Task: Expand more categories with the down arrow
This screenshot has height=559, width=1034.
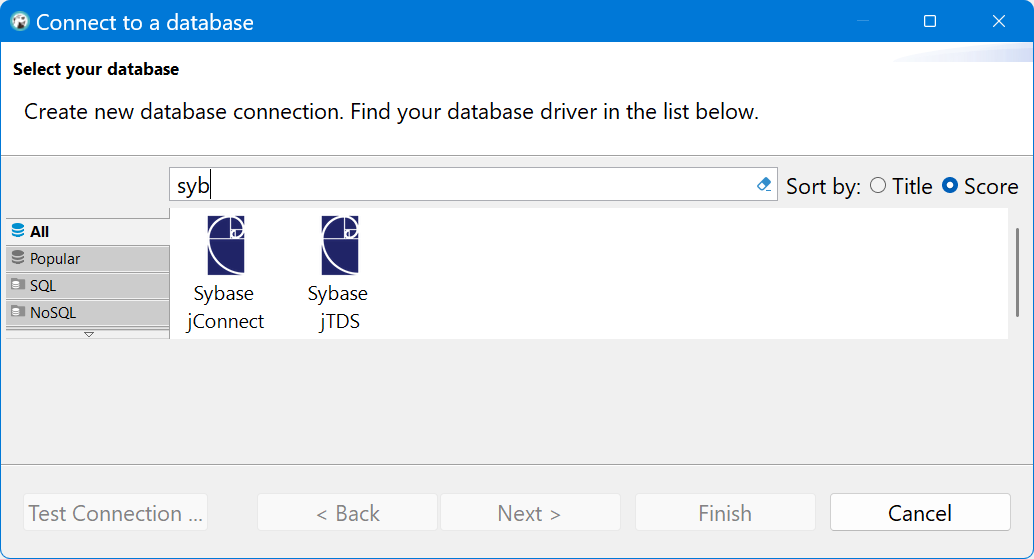Action: pyautogui.click(x=88, y=334)
